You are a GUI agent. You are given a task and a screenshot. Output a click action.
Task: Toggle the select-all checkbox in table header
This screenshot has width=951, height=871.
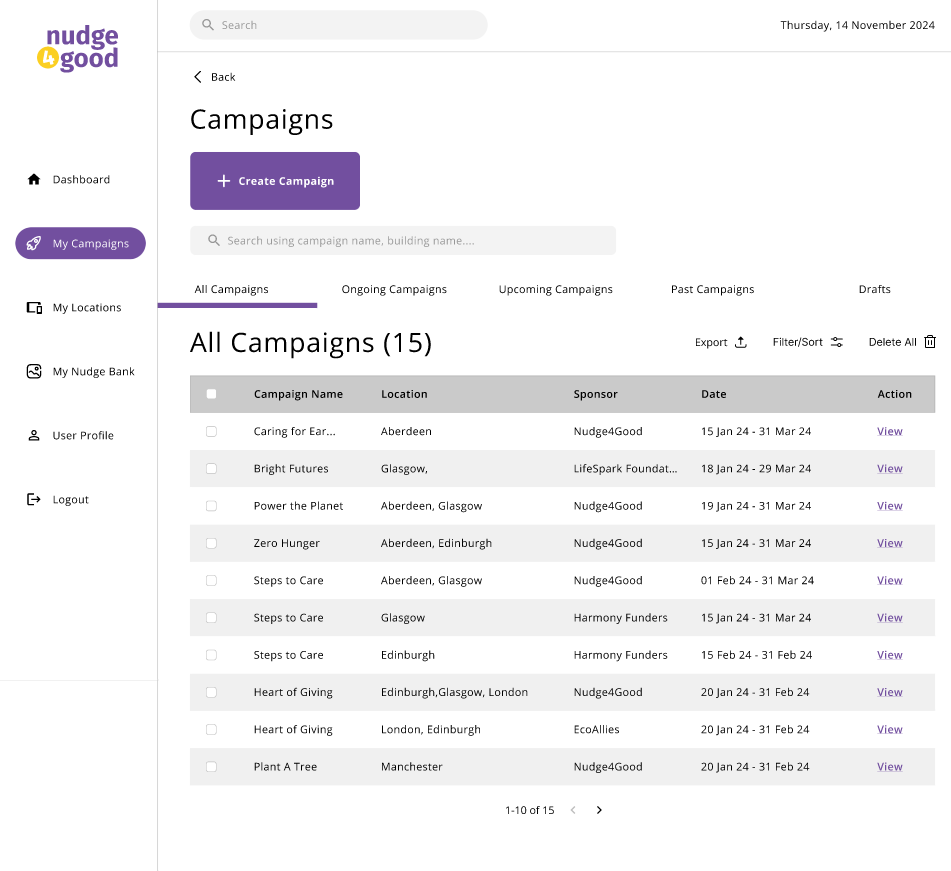click(211, 394)
